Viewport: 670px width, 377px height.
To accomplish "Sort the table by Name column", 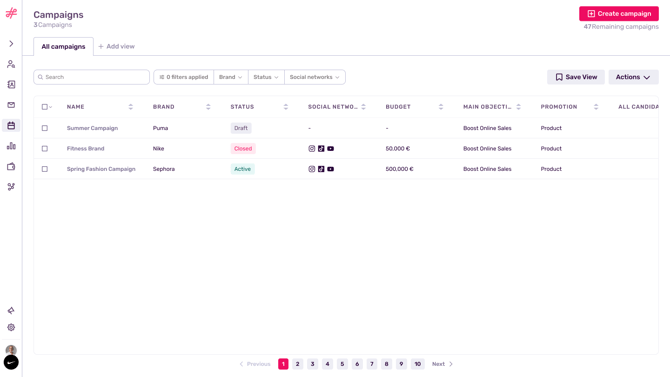I will click(x=131, y=107).
